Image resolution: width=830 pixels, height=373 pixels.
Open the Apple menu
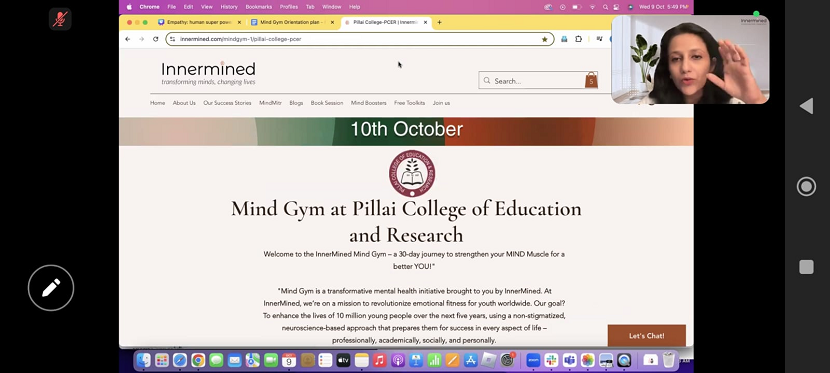click(129, 7)
